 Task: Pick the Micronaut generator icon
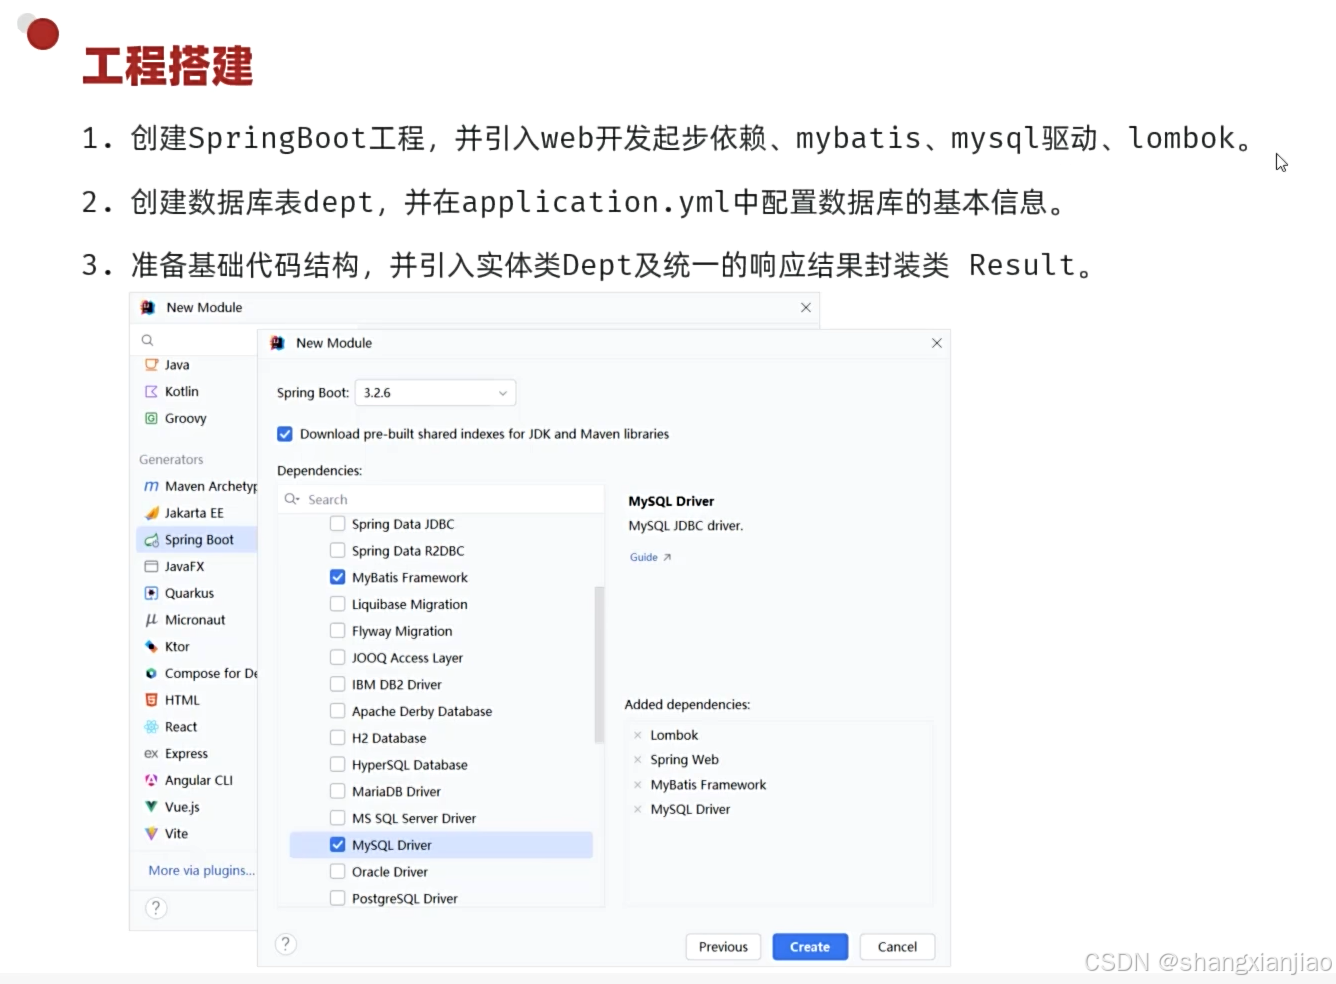pos(151,620)
